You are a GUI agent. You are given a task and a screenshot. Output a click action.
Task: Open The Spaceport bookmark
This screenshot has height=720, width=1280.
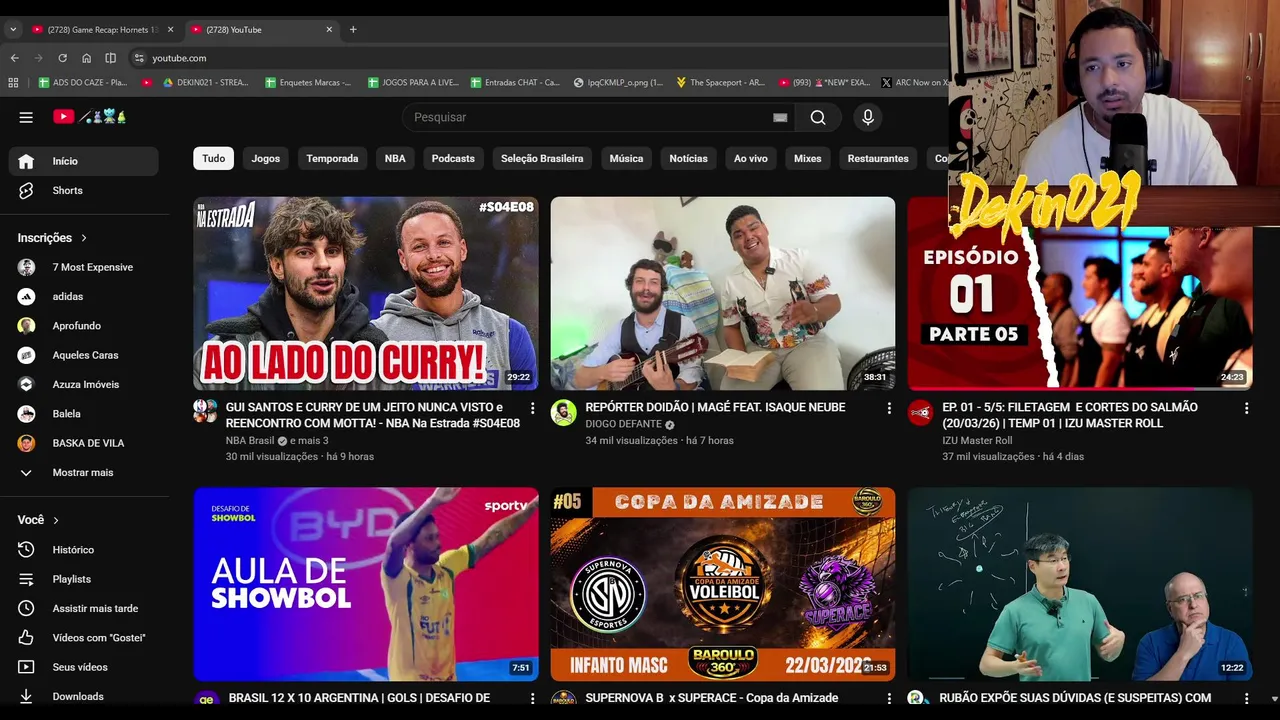pos(720,83)
